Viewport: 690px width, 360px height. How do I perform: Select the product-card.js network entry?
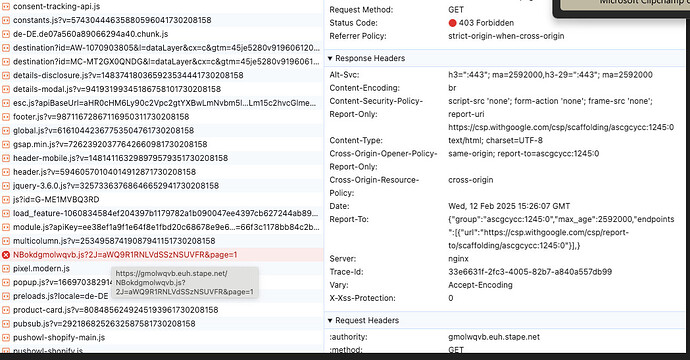tap(161, 310)
